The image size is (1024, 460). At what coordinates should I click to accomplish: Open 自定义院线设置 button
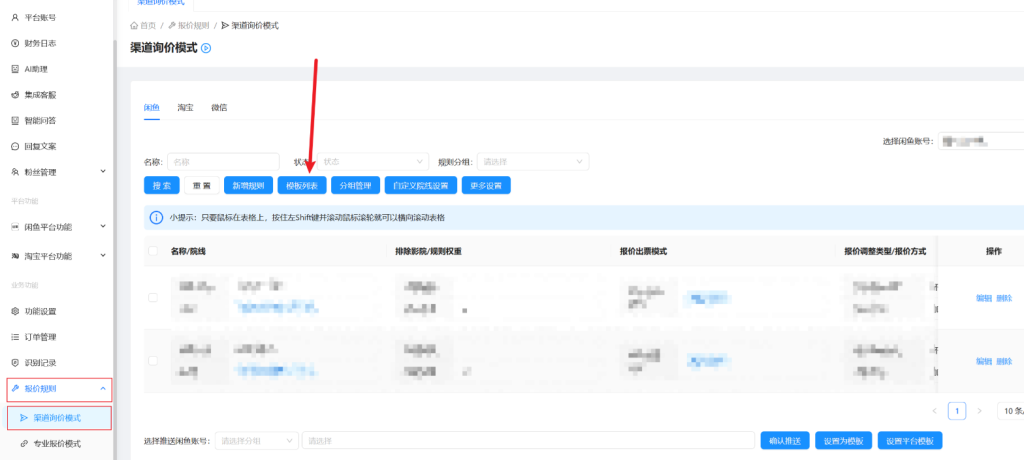[x=421, y=186]
